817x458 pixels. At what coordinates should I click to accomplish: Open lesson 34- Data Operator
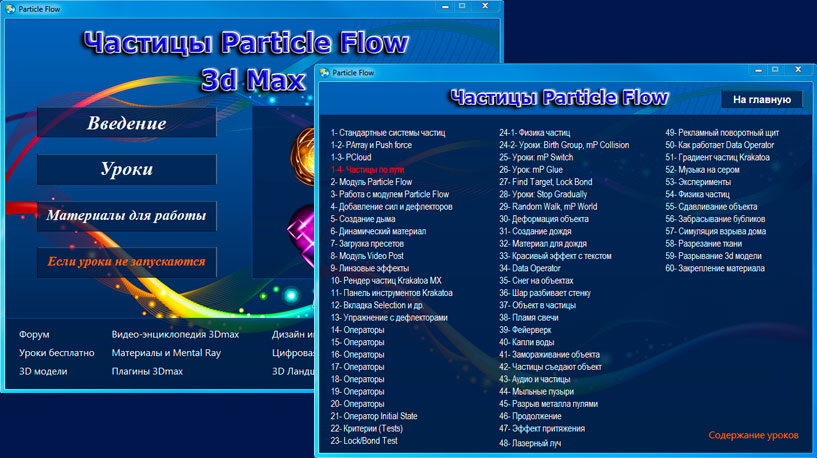[x=530, y=268]
